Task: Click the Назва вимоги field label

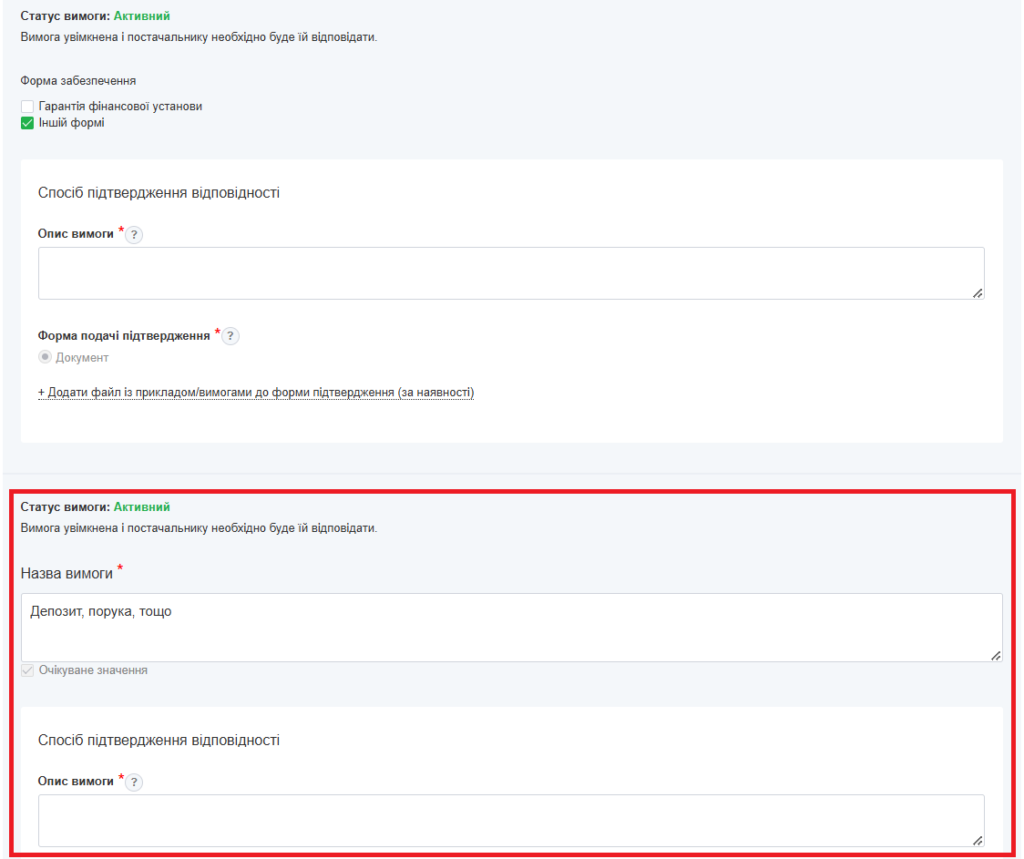Action: [x=66, y=574]
